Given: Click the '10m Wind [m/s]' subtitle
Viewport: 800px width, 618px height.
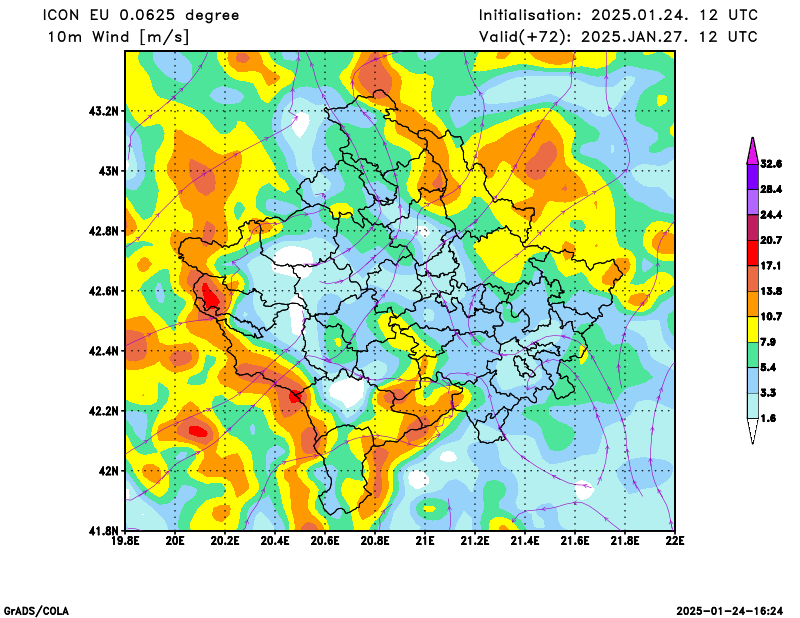Looking at the screenshot, I should pyautogui.click(x=118, y=37).
